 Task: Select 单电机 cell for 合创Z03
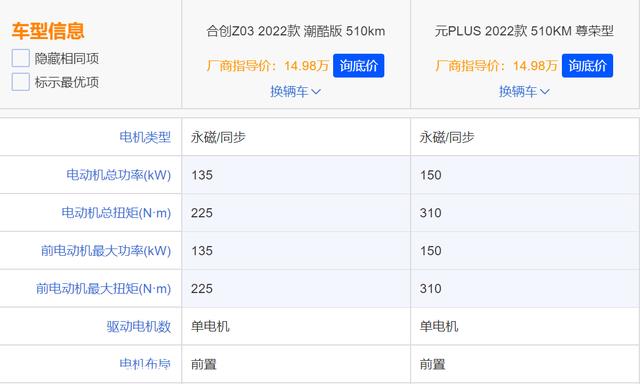point(296,326)
